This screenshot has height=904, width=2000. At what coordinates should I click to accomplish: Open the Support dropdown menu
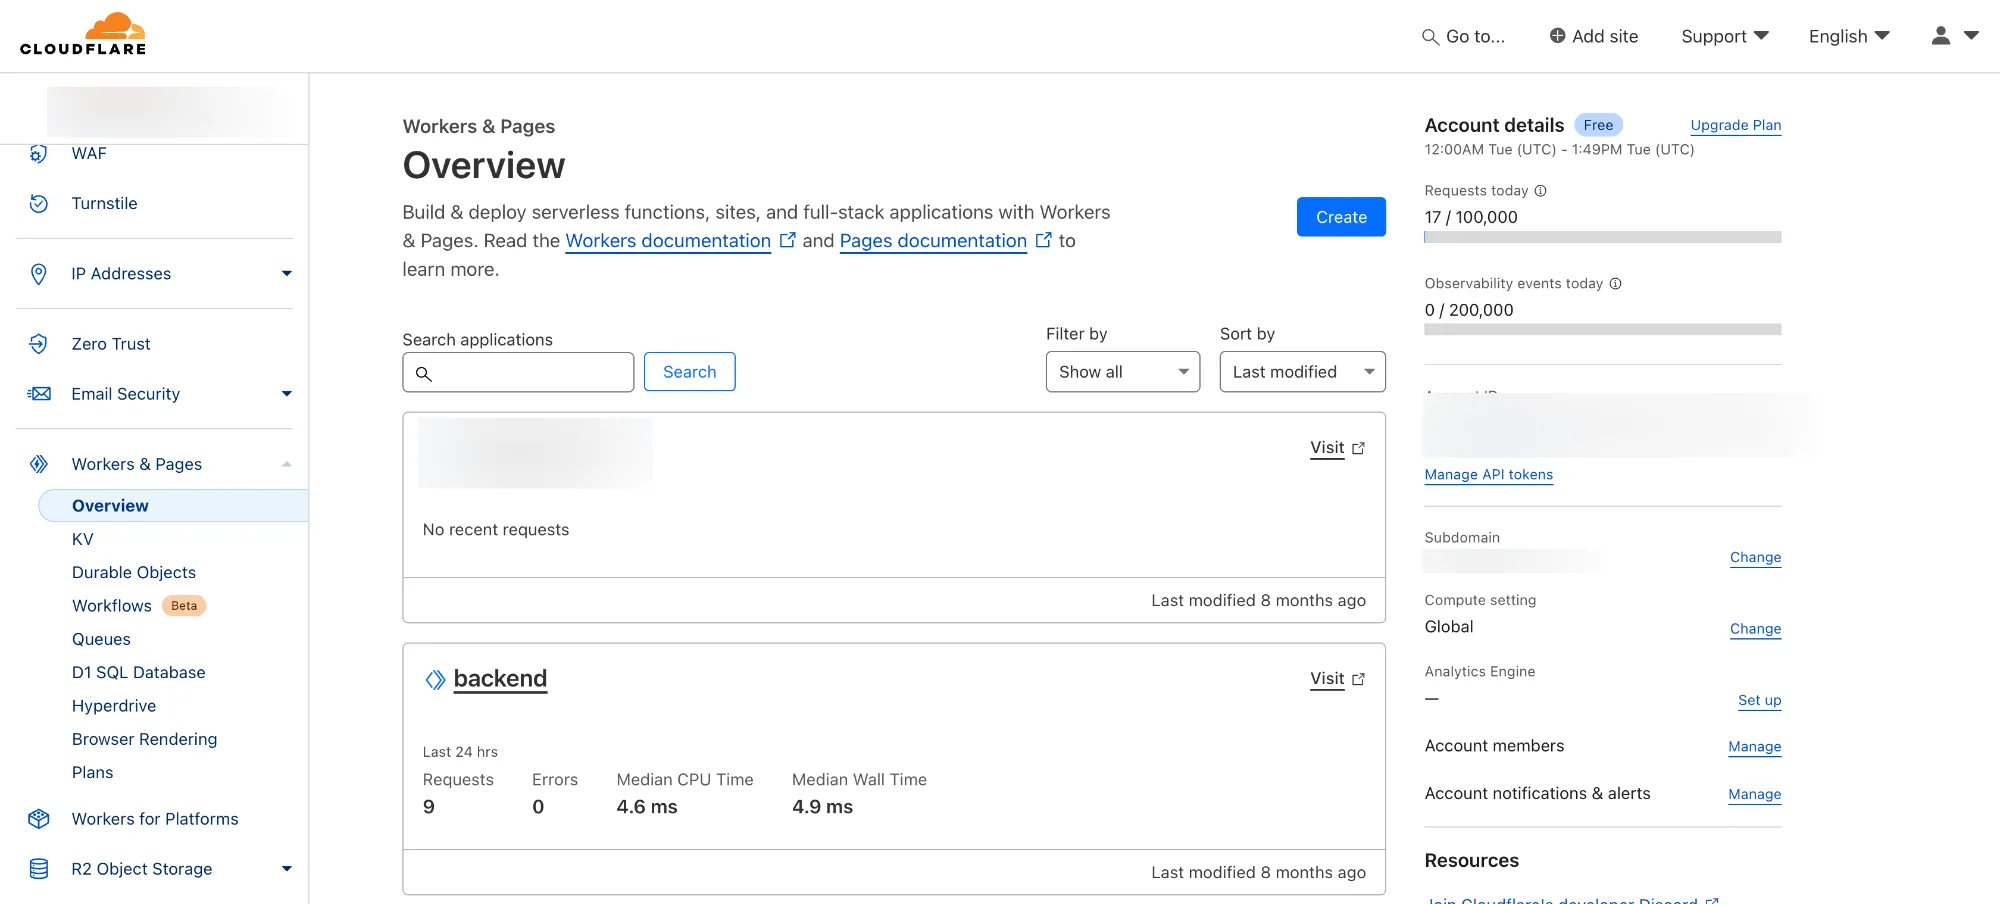coord(1725,36)
